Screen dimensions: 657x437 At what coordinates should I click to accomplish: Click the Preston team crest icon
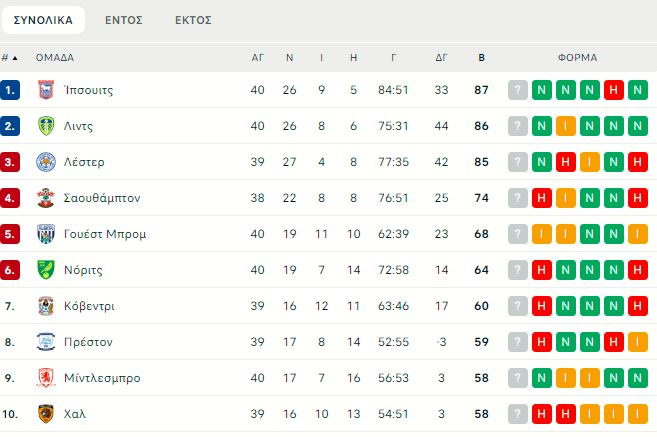click(45, 342)
